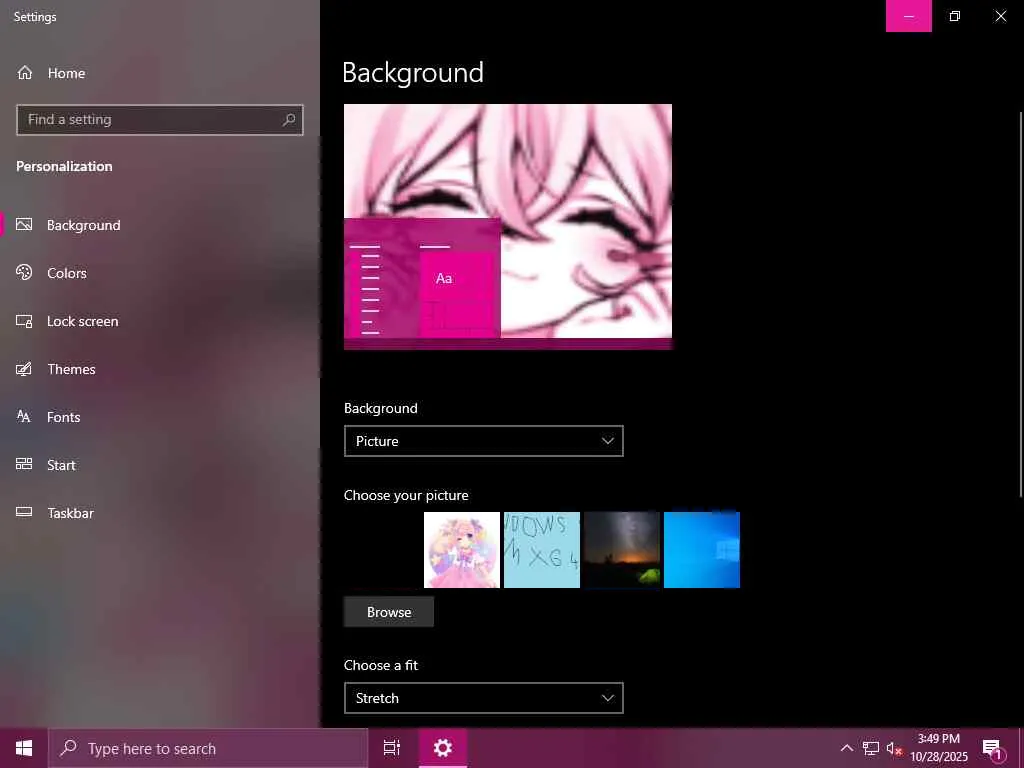Restore down the Settings window
The image size is (1024, 768).
click(x=955, y=16)
